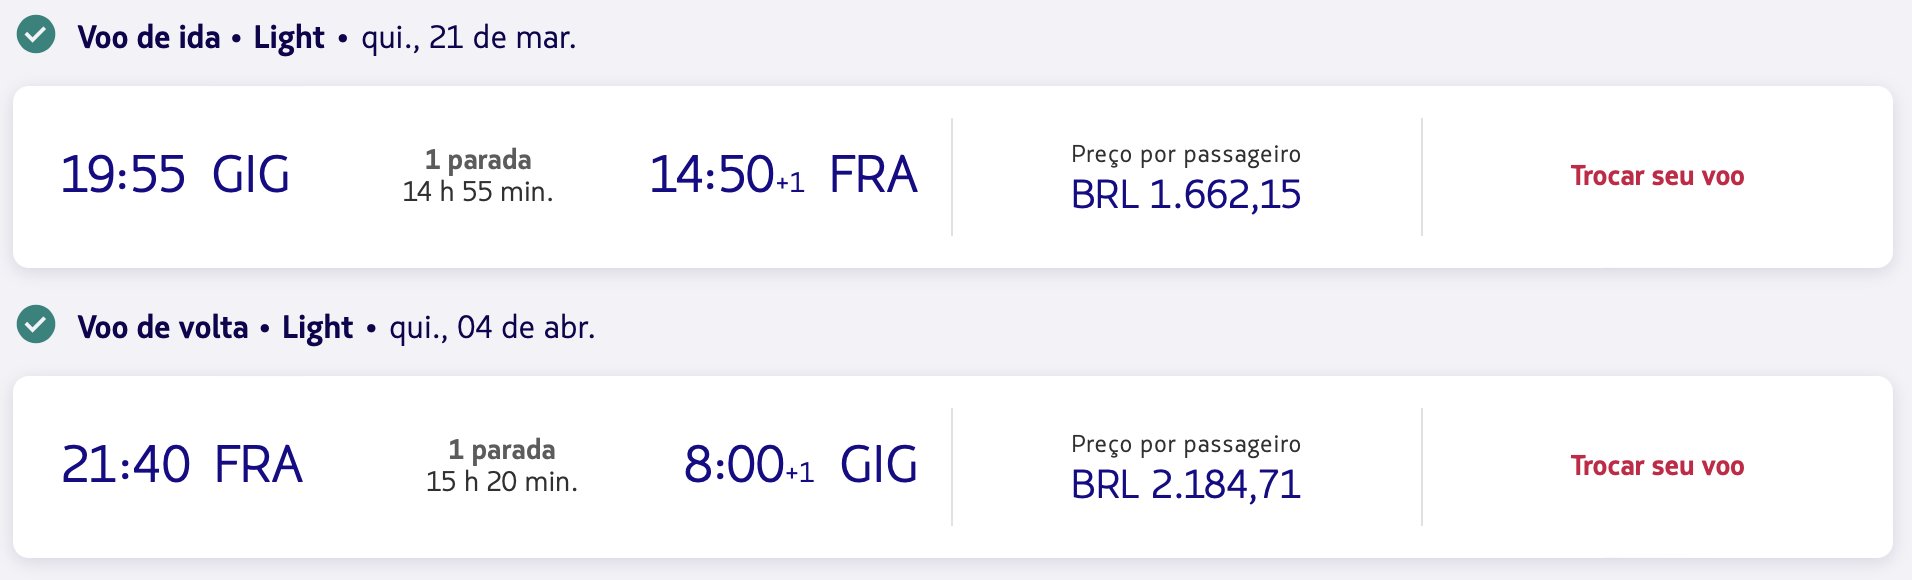Screen dimensions: 1912x580
Task: Click the +1 day indicator after 8:00
Action: [x=800, y=473]
